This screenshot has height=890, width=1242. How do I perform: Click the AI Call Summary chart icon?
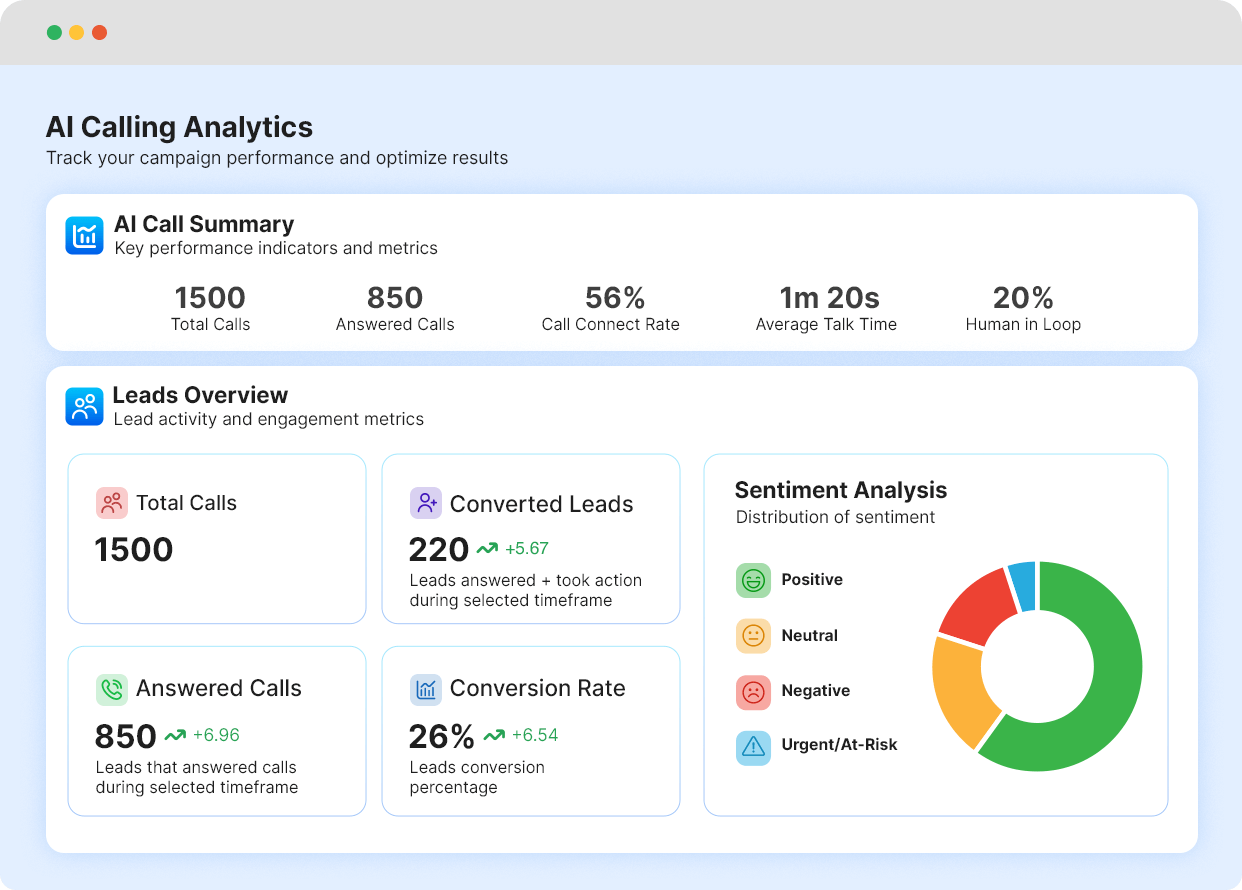click(84, 235)
